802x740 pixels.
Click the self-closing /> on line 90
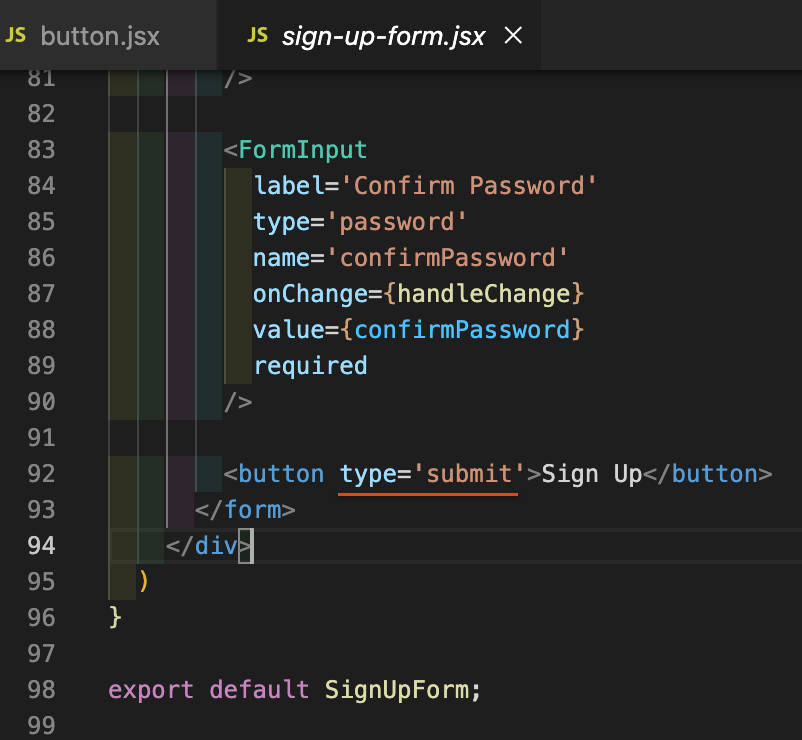(238, 402)
